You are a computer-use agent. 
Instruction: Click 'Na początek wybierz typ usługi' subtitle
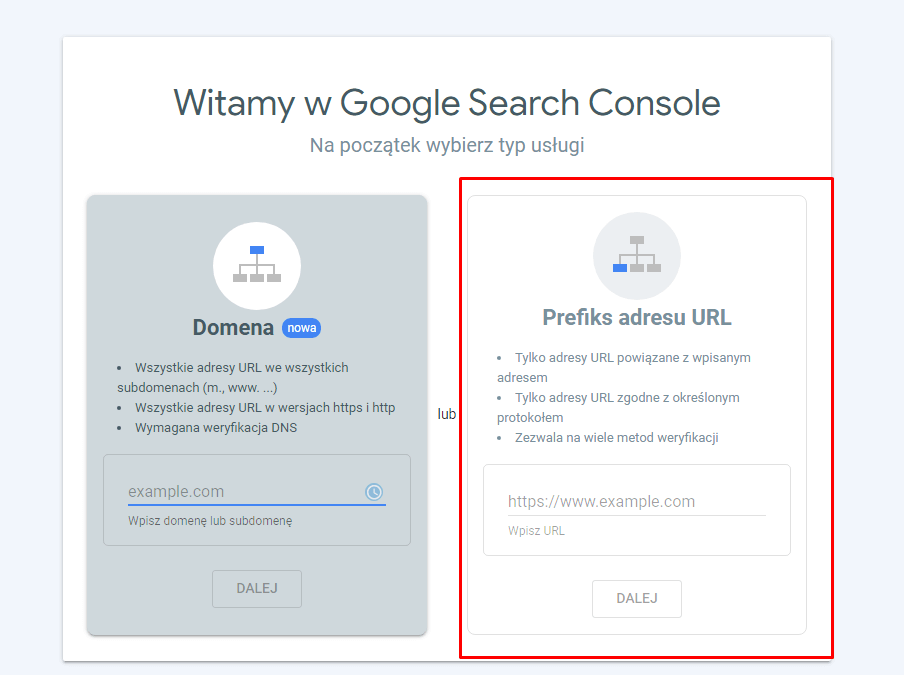tap(447, 145)
